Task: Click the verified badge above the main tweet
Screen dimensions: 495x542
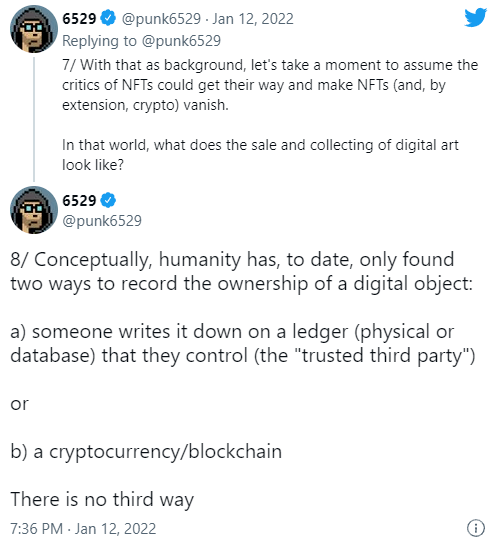Action: click(108, 200)
